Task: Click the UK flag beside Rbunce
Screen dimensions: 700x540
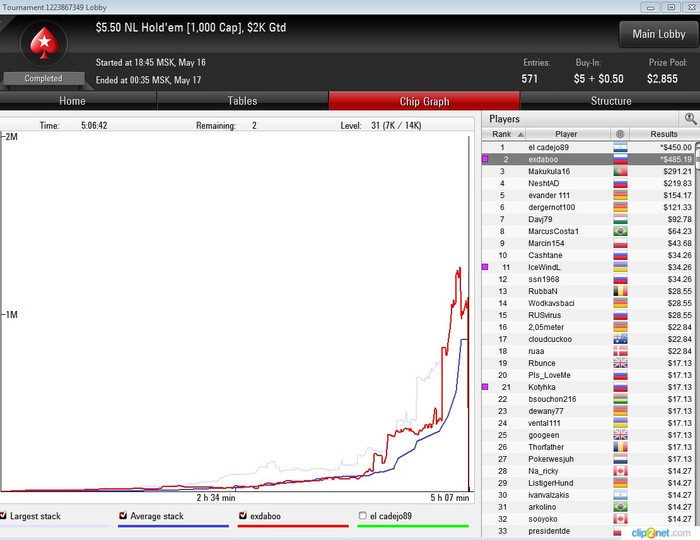Action: pos(621,363)
